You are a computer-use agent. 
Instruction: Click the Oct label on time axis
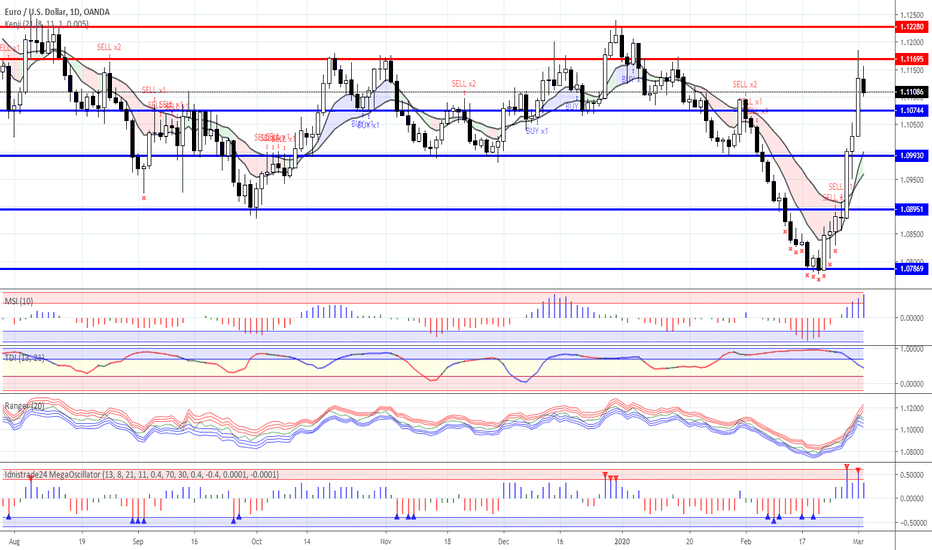pos(256,542)
